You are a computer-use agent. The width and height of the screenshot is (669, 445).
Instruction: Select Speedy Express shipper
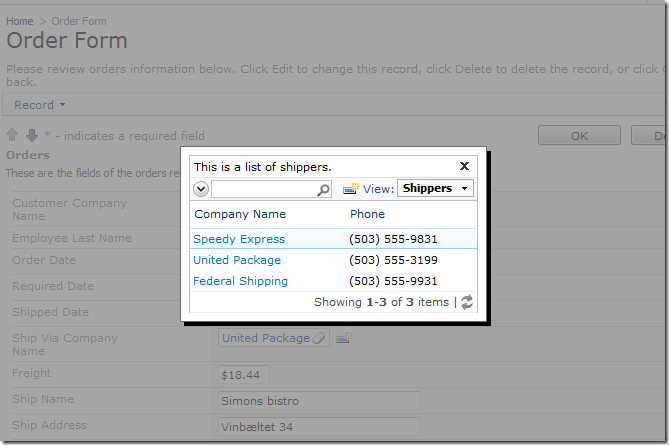point(239,239)
